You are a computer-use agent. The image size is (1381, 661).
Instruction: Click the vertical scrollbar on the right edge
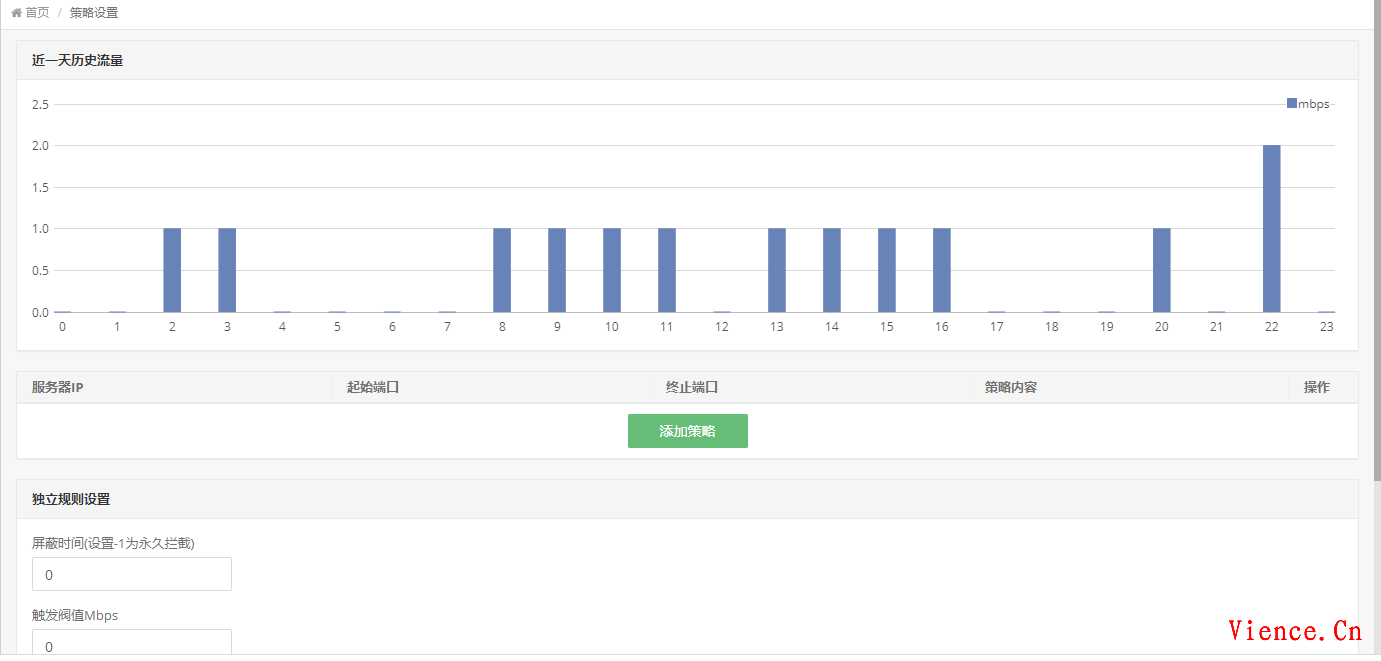(1376, 300)
